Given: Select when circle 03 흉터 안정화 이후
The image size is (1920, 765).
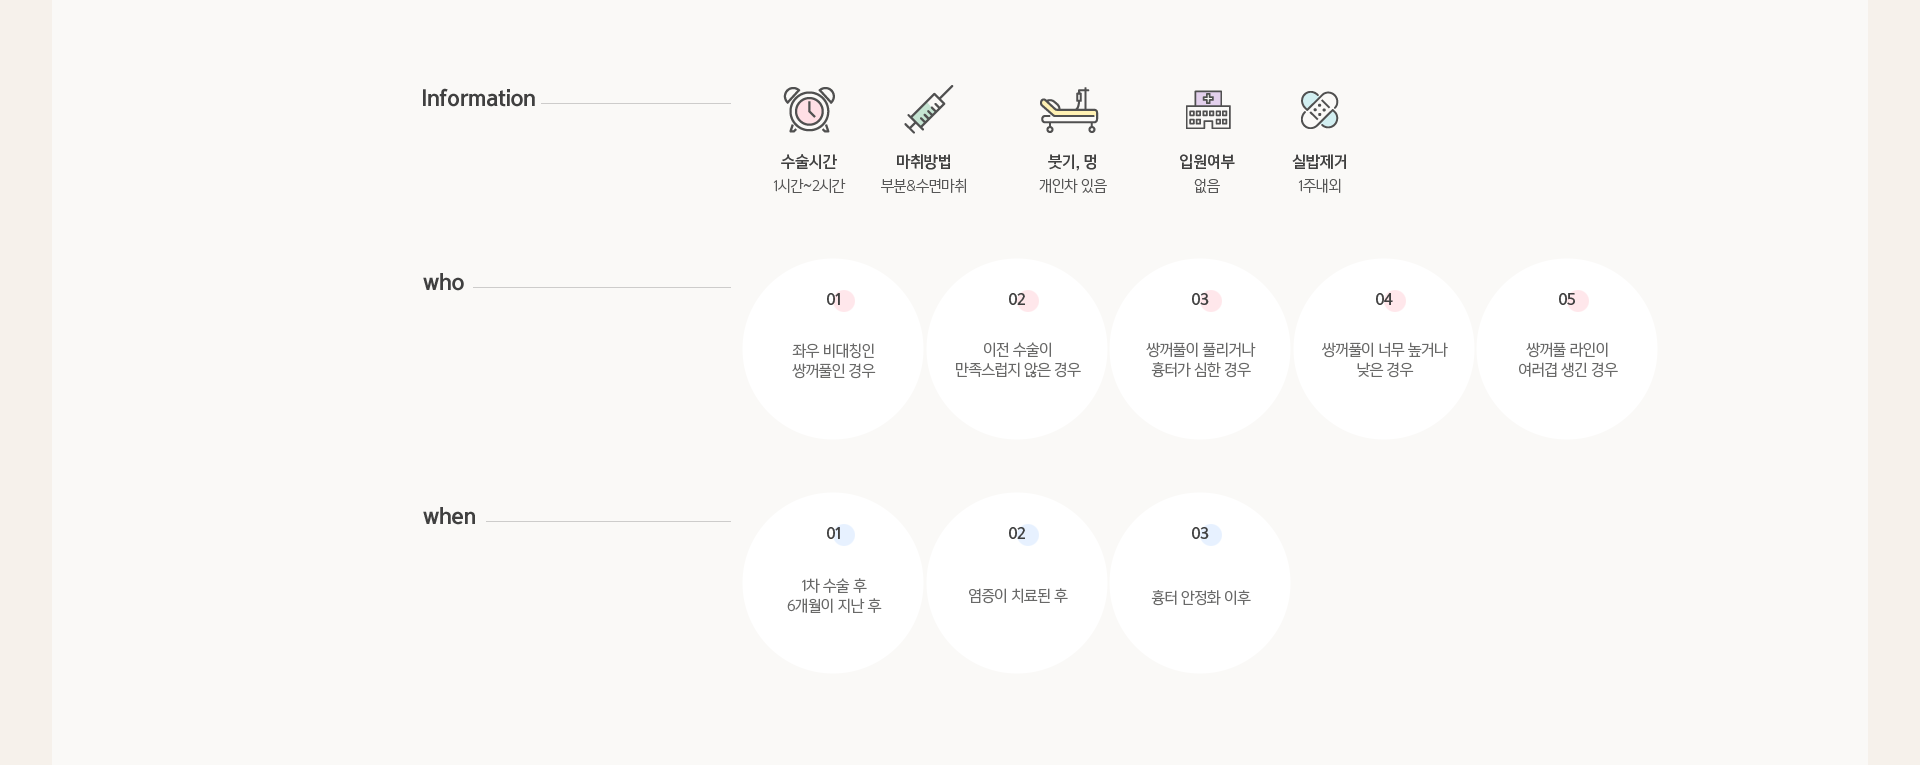Looking at the screenshot, I should [x=1200, y=583].
